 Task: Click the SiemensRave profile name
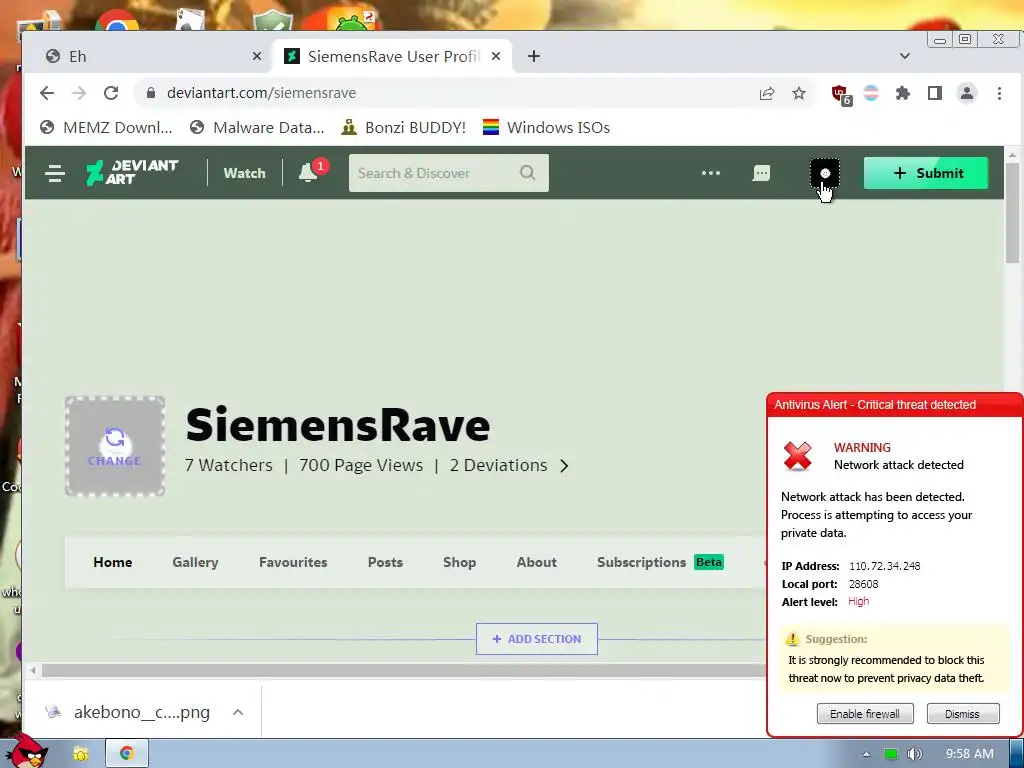pyautogui.click(x=338, y=425)
